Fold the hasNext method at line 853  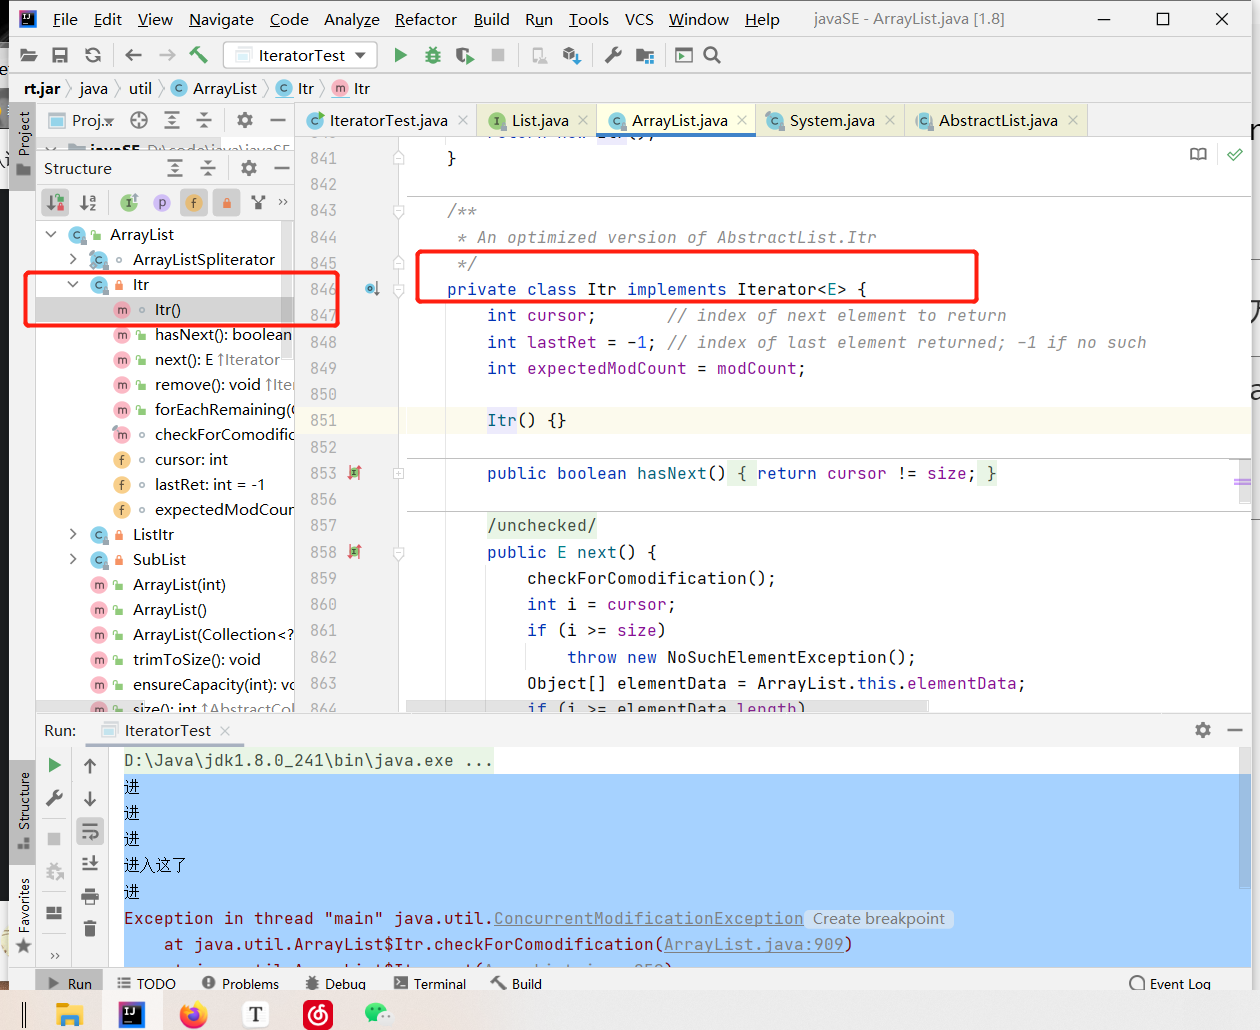point(398,473)
